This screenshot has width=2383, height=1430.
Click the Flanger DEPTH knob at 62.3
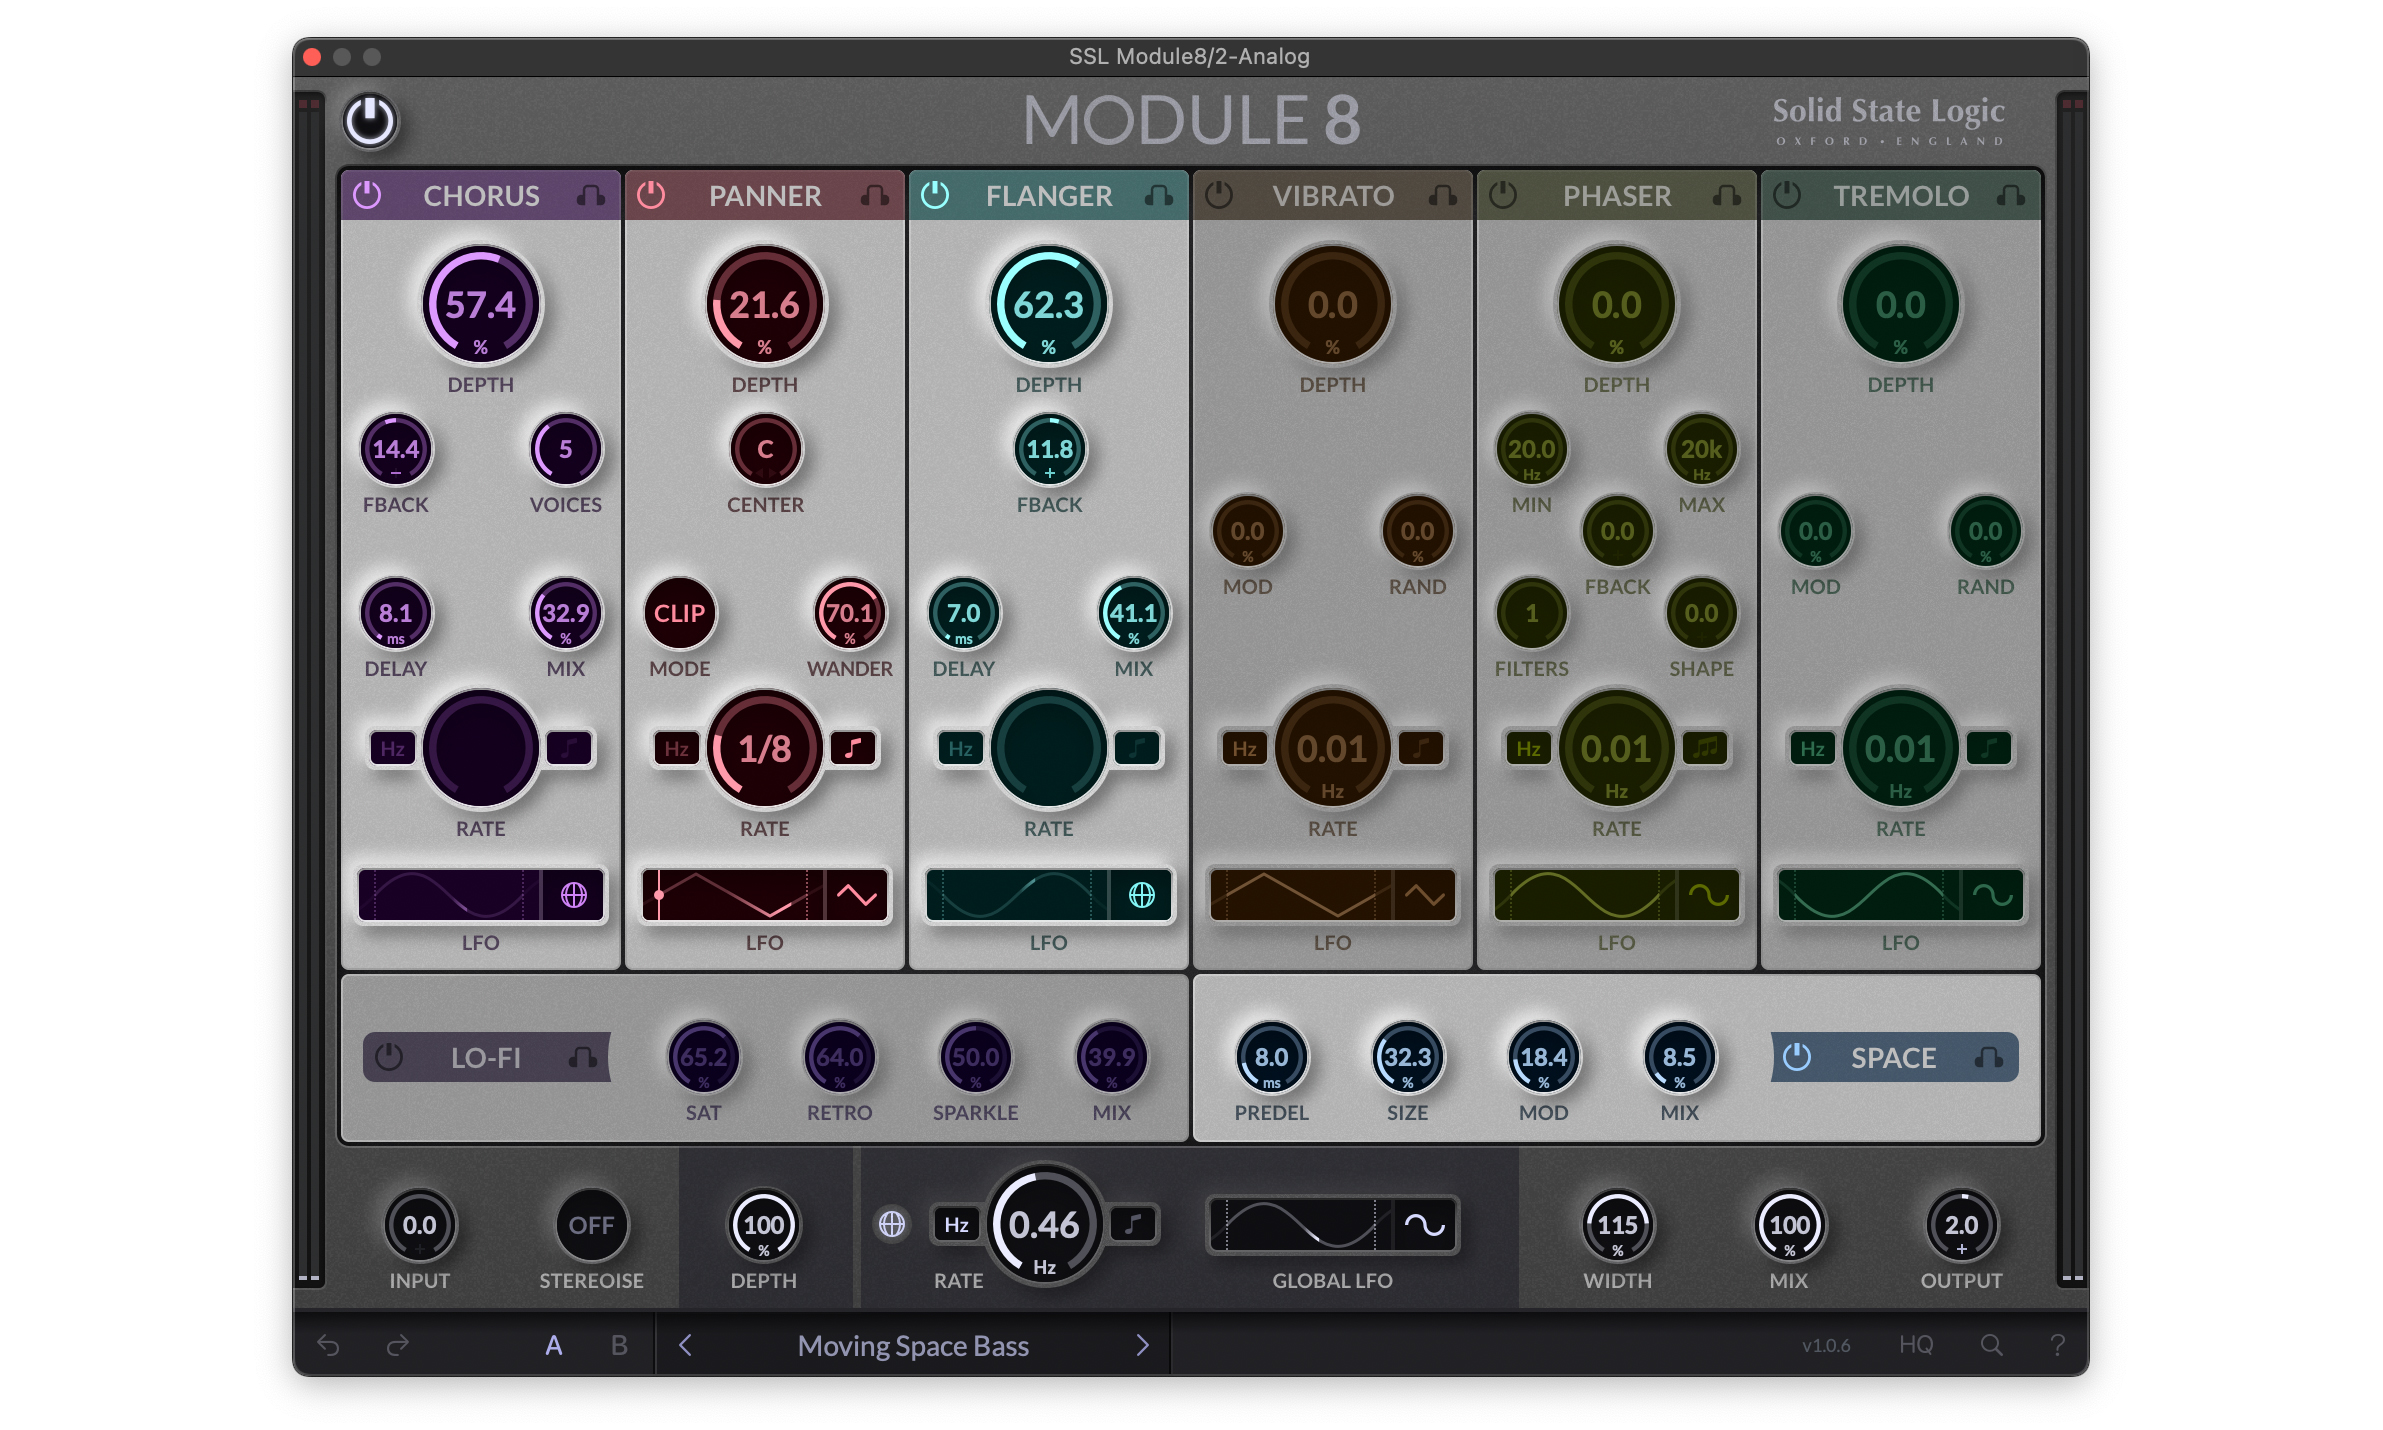1049,305
